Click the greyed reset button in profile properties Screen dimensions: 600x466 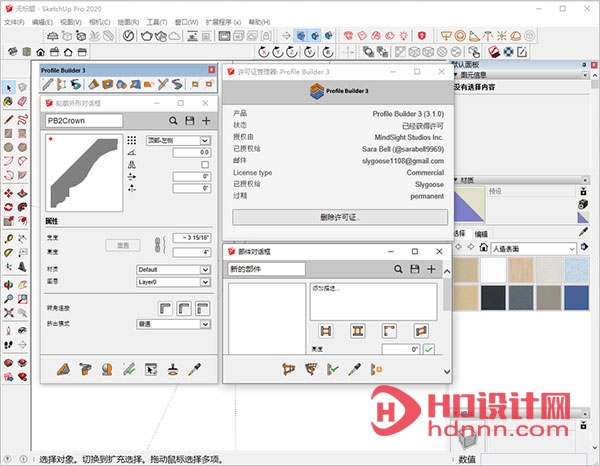[123, 245]
